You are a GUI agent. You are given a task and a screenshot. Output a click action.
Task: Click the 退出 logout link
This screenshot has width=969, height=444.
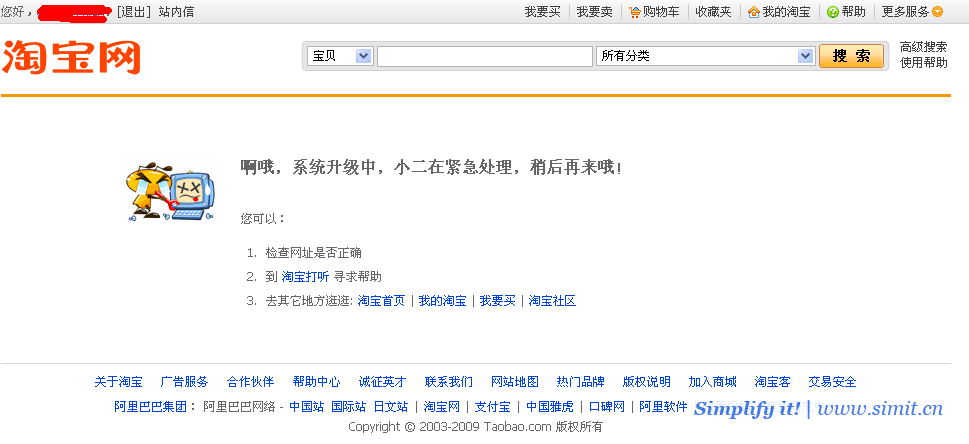click(x=134, y=12)
